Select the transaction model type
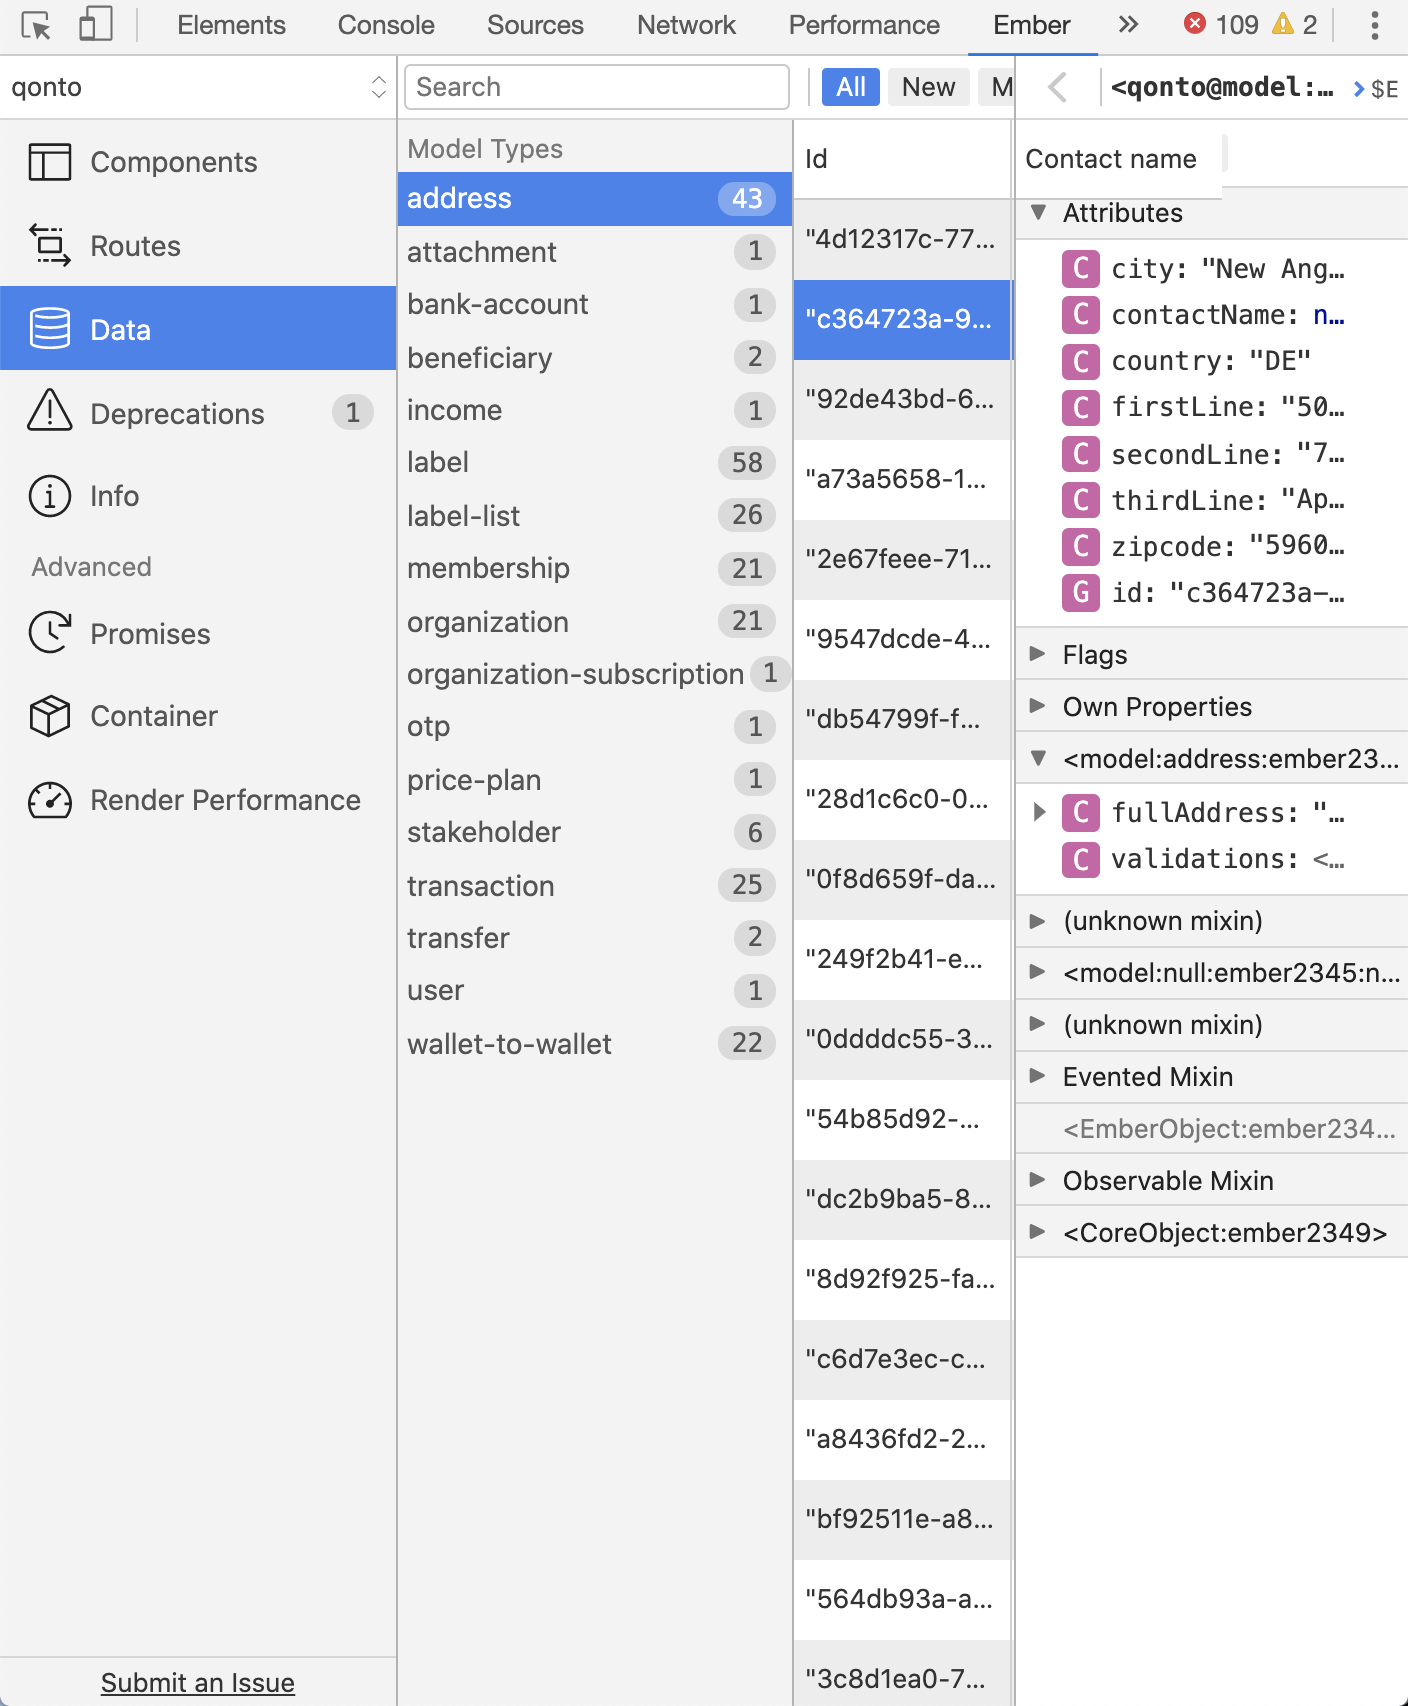The width and height of the screenshot is (1408, 1706). (x=594, y=885)
